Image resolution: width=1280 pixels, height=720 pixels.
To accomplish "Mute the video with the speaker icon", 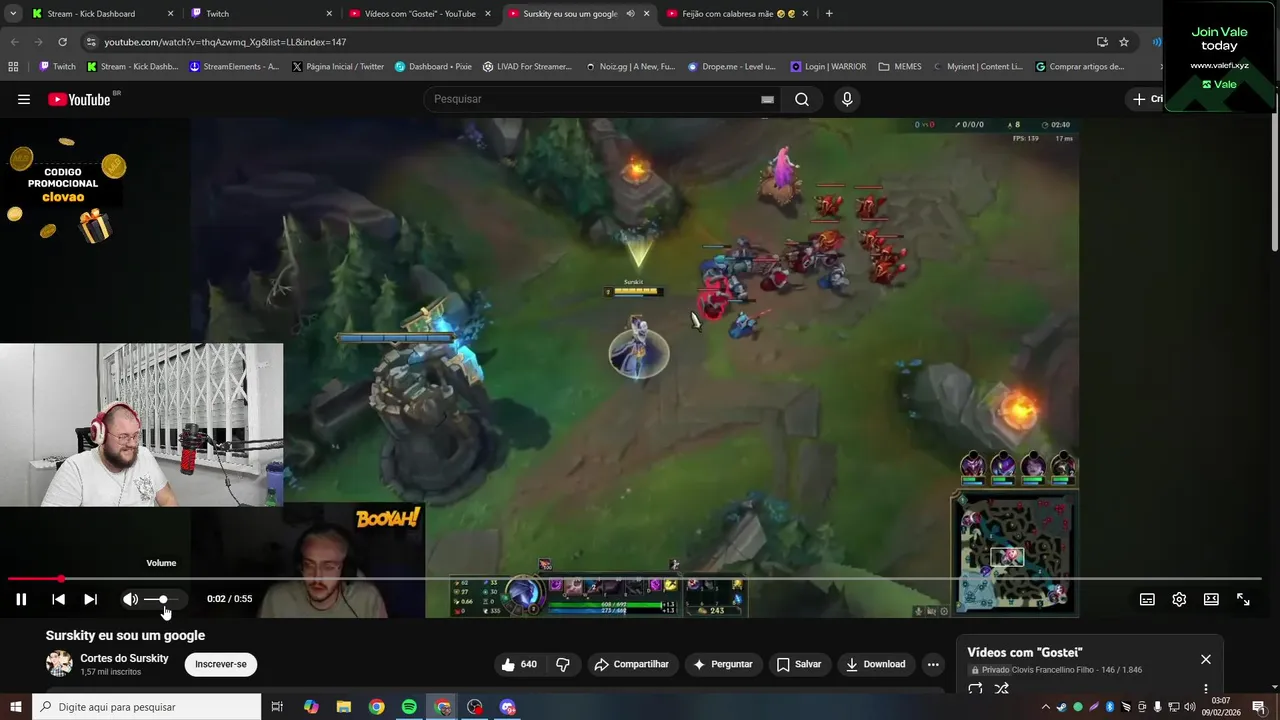I will (x=130, y=599).
